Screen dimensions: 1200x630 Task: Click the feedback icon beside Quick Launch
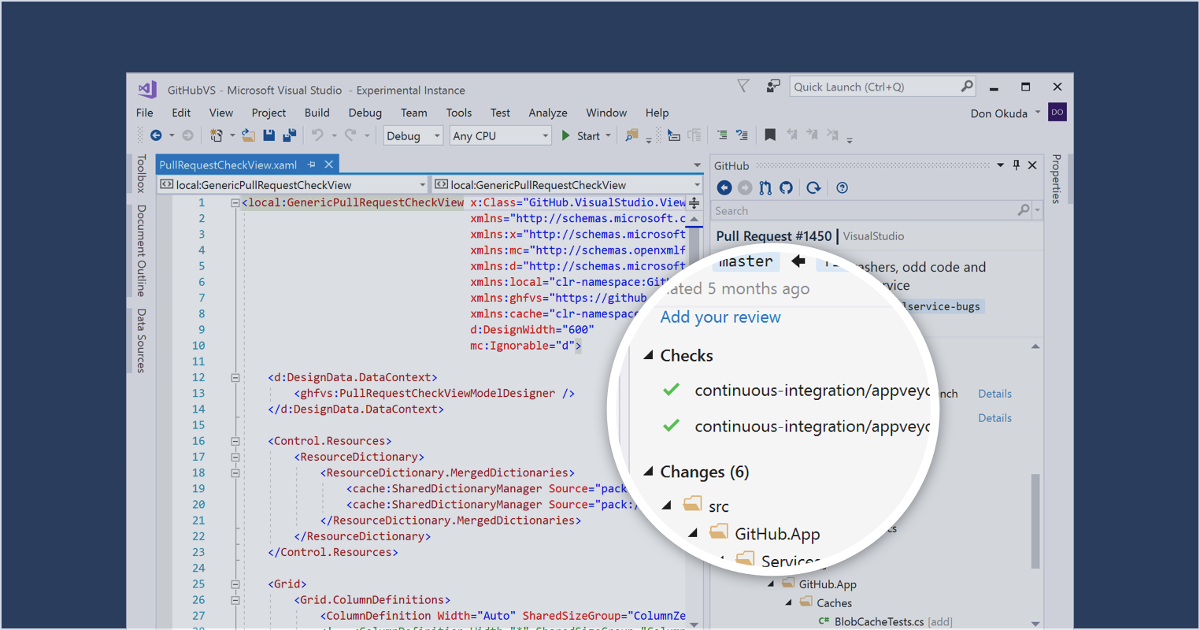point(743,87)
